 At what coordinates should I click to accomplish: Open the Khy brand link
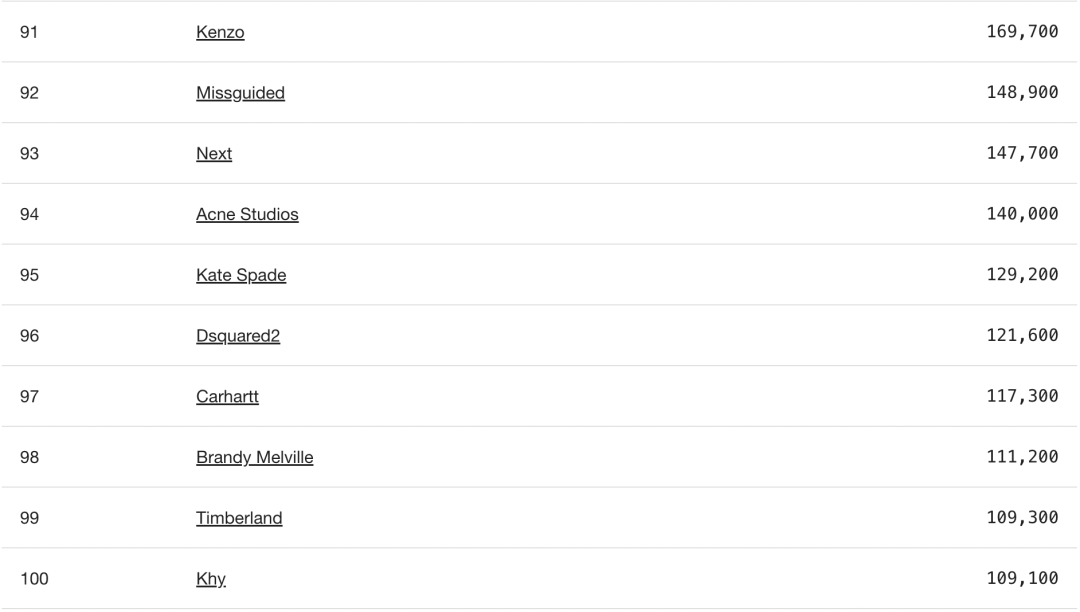(211, 579)
